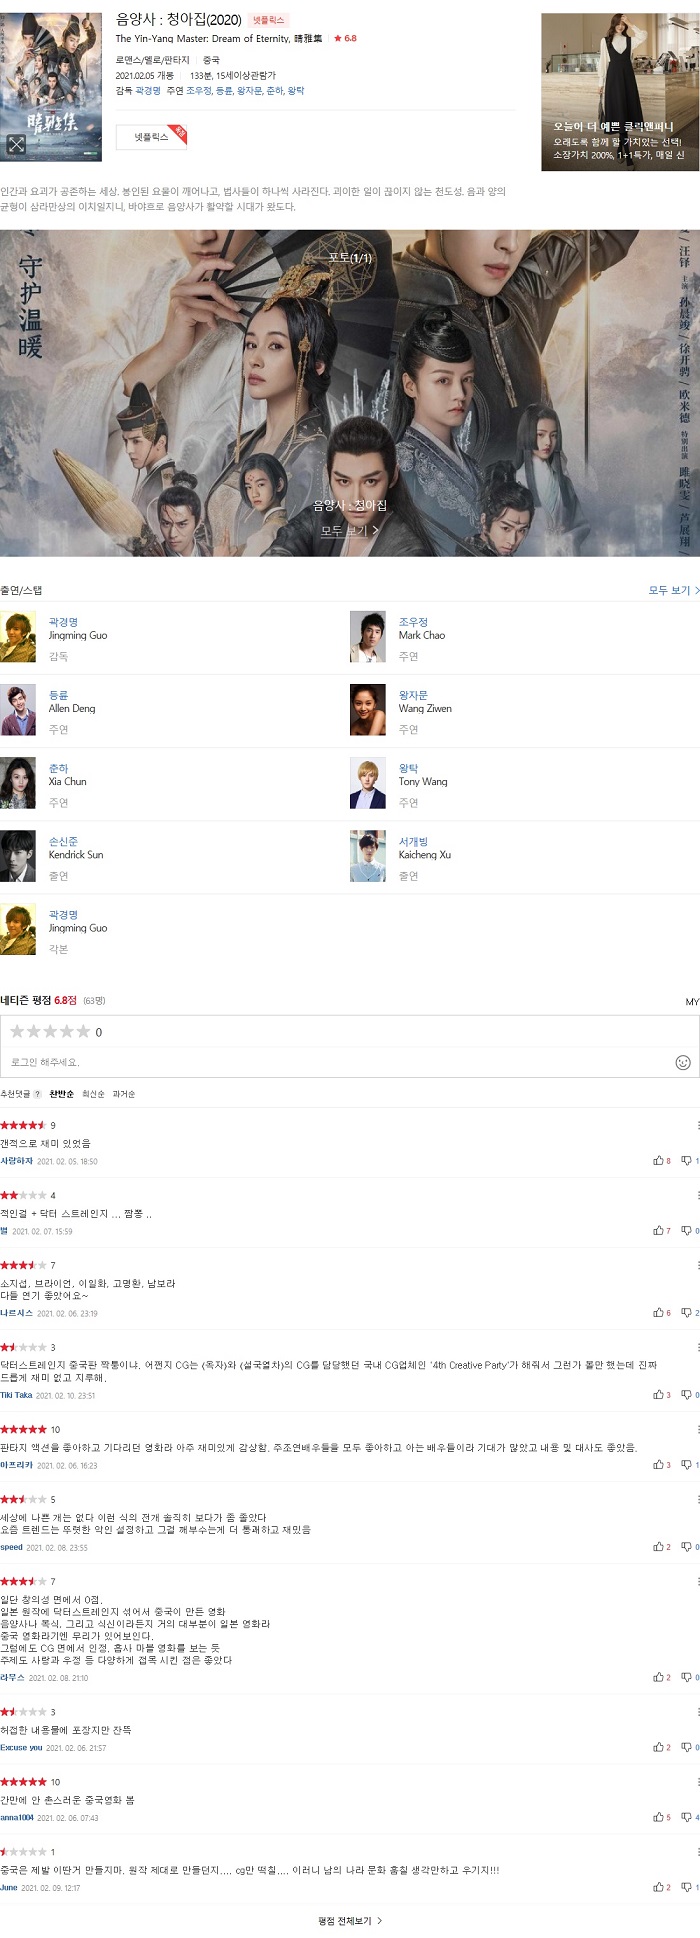Open more options on first review
Image resolution: width=700 pixels, height=1938 pixels.
pos(697,1126)
